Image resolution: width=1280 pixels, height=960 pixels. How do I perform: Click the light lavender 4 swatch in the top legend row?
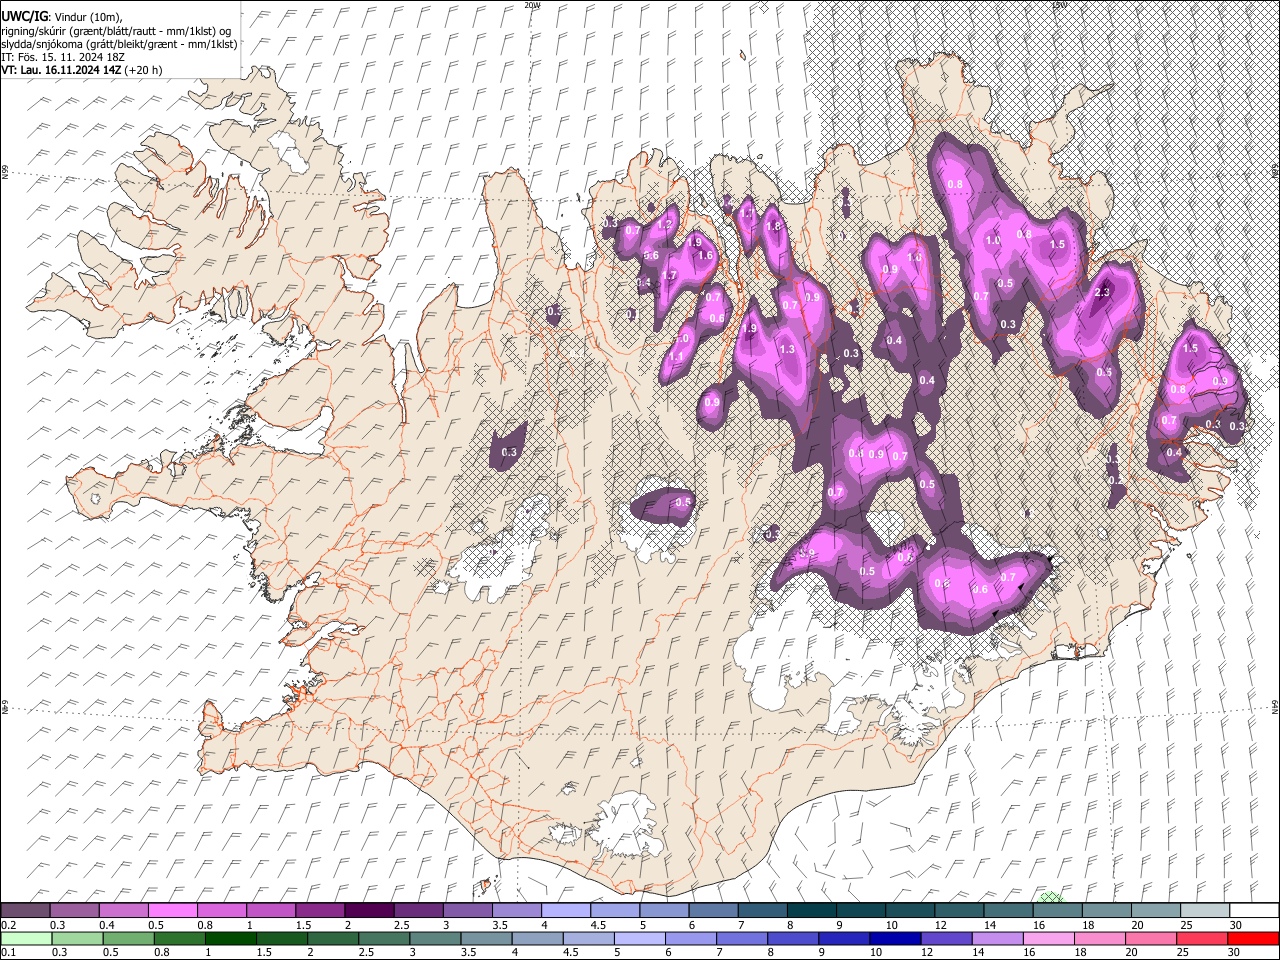pyautogui.click(x=565, y=911)
